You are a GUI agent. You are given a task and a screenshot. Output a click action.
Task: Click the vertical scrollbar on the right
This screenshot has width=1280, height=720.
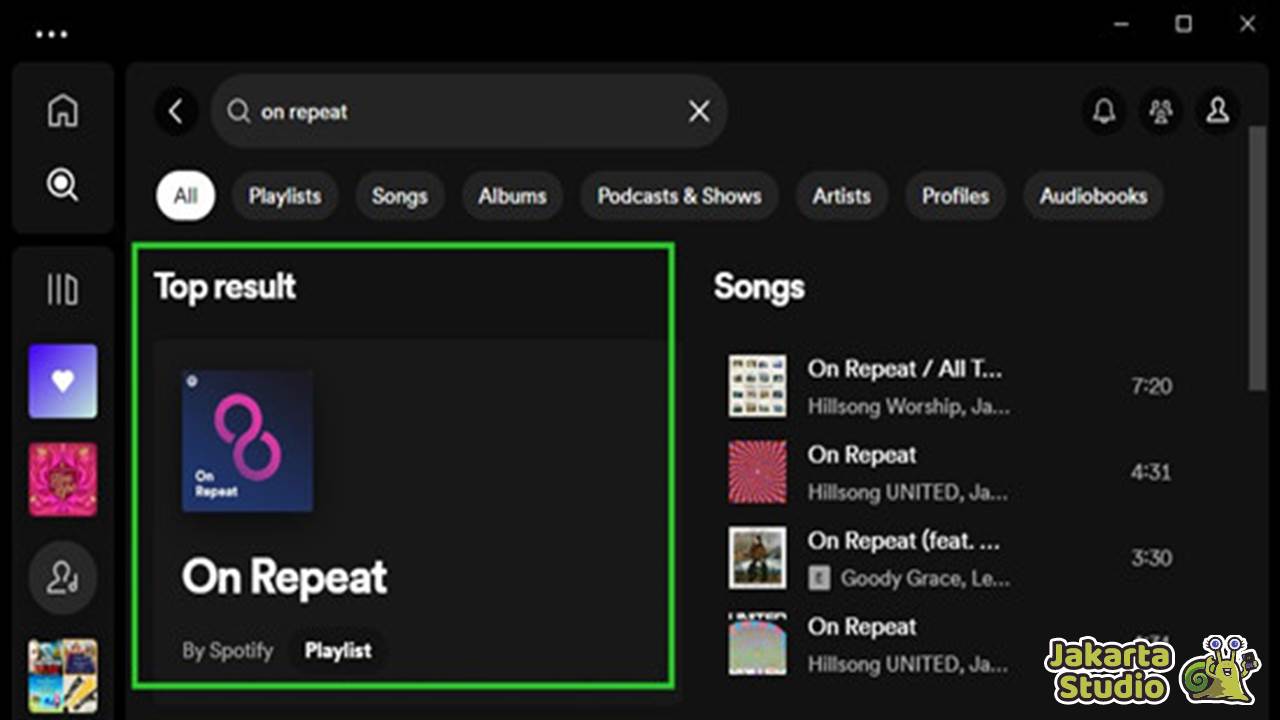(x=1257, y=257)
